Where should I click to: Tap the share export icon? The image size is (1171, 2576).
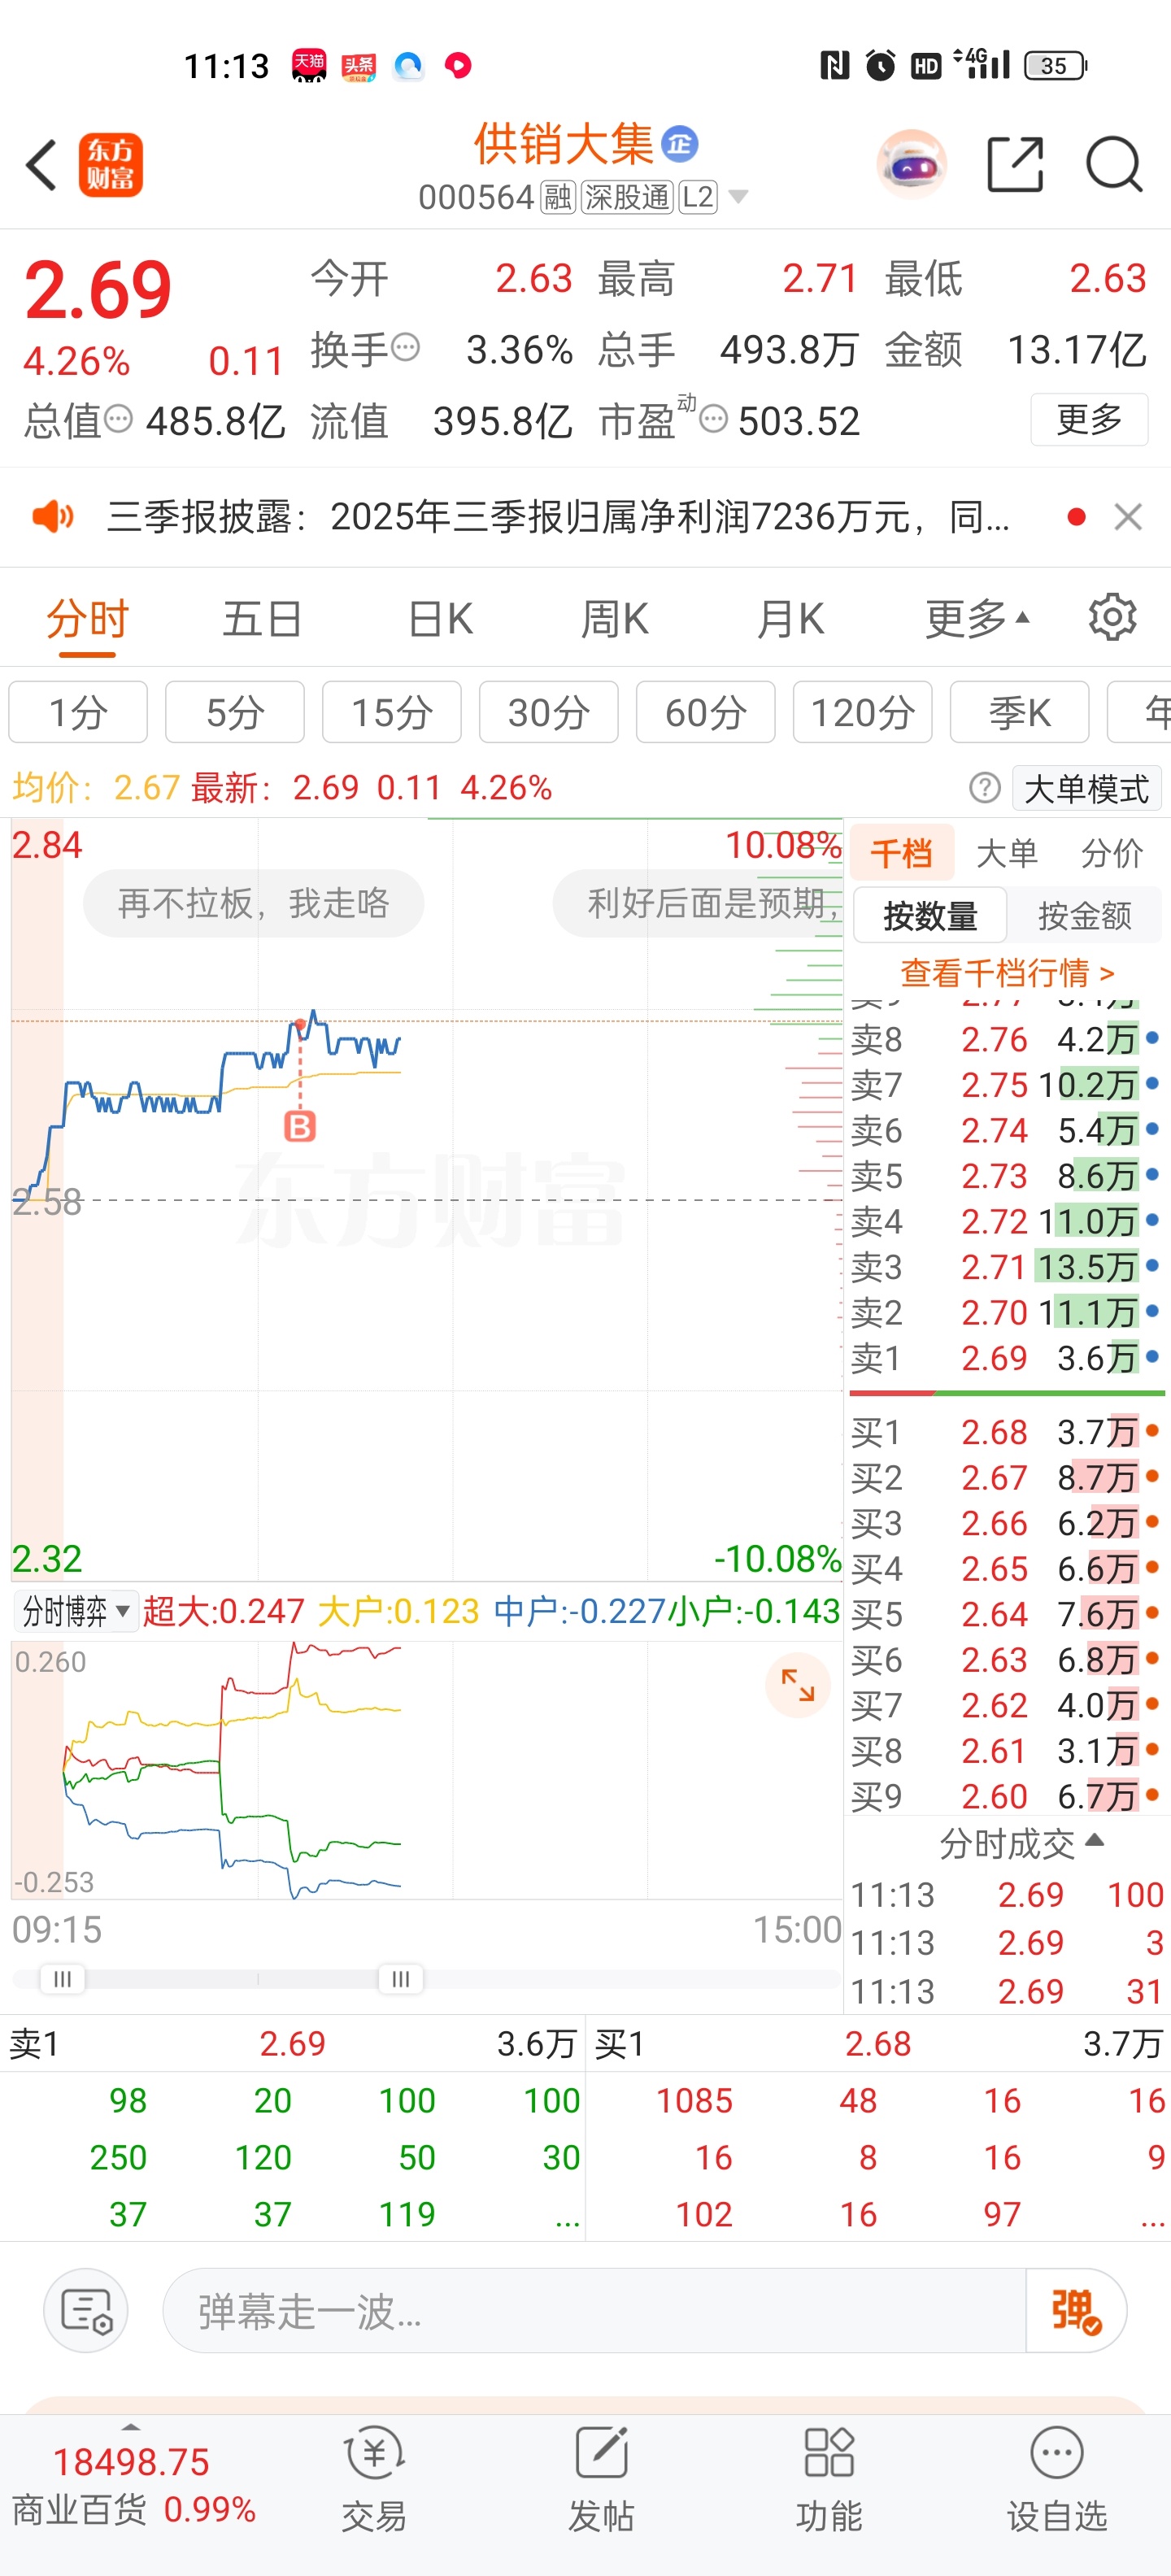tap(1014, 165)
